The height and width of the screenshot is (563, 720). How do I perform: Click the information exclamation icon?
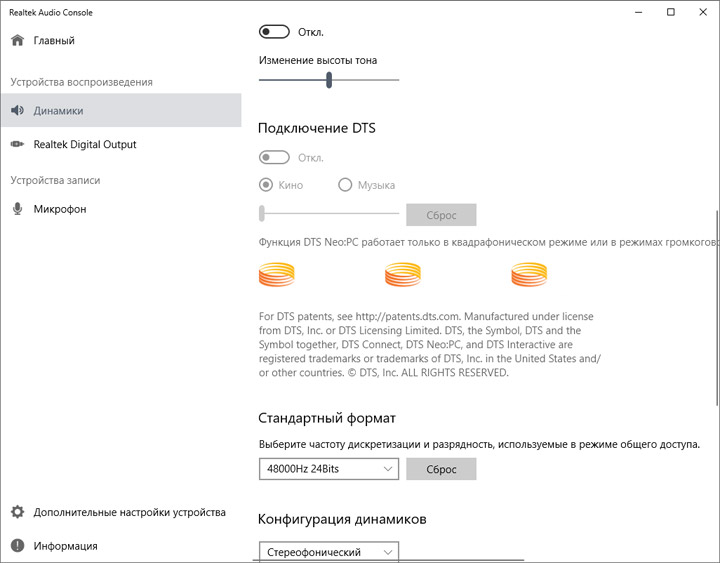pos(17,546)
